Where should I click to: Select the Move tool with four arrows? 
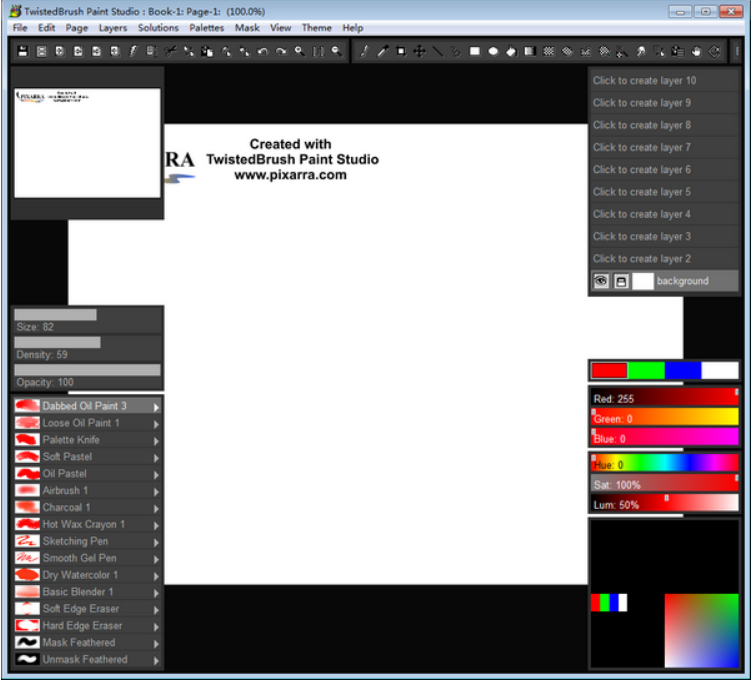(x=419, y=51)
